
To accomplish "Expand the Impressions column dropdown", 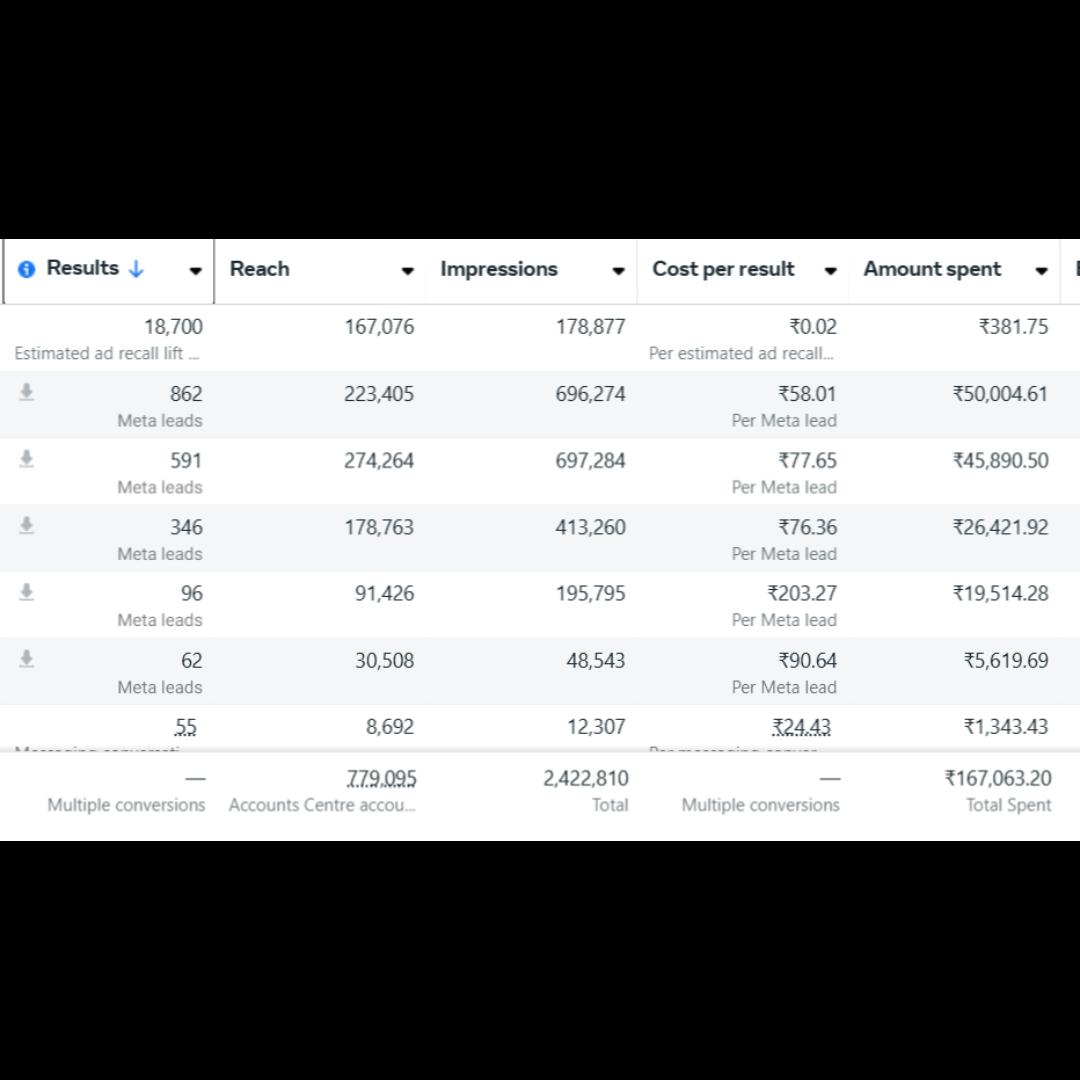I will point(618,271).
